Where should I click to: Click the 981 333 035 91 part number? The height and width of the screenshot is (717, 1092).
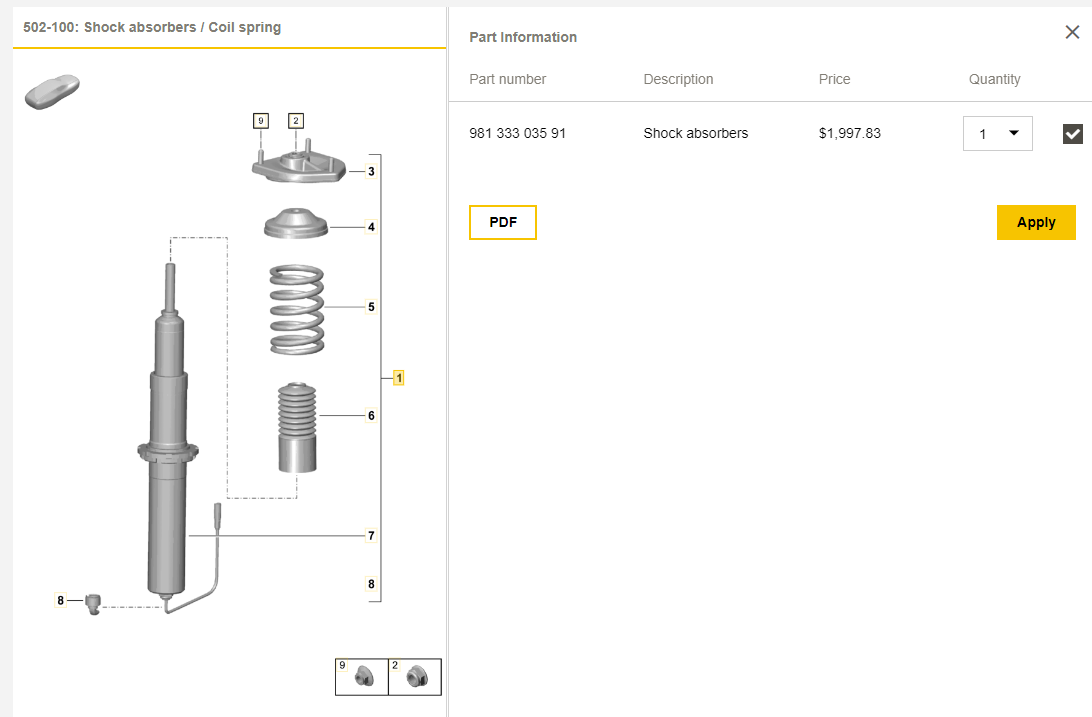click(517, 133)
